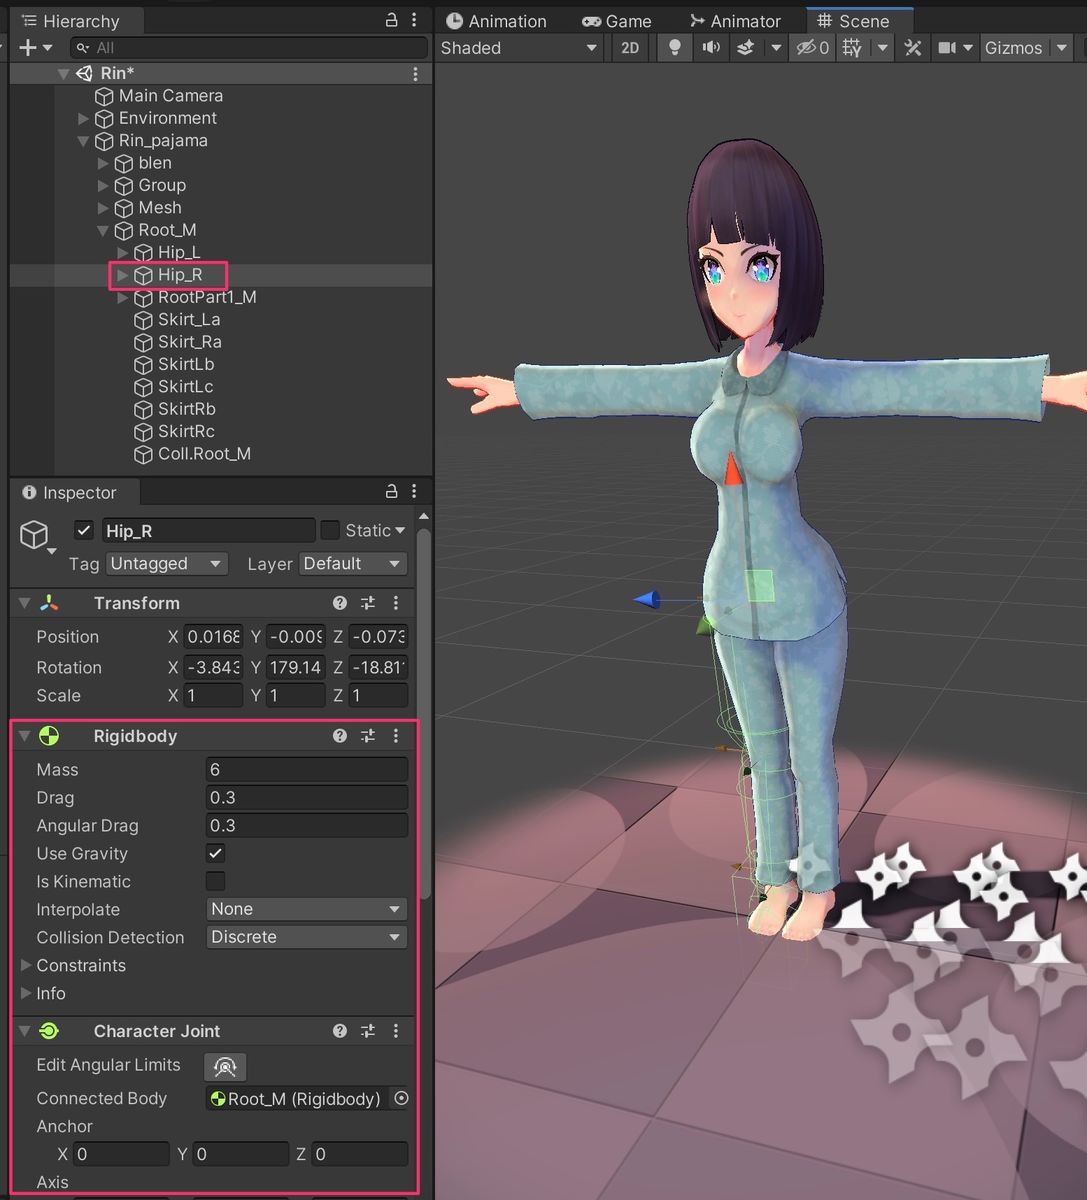
Task: Collapse Root_M in hierarchy
Action: click(x=102, y=230)
